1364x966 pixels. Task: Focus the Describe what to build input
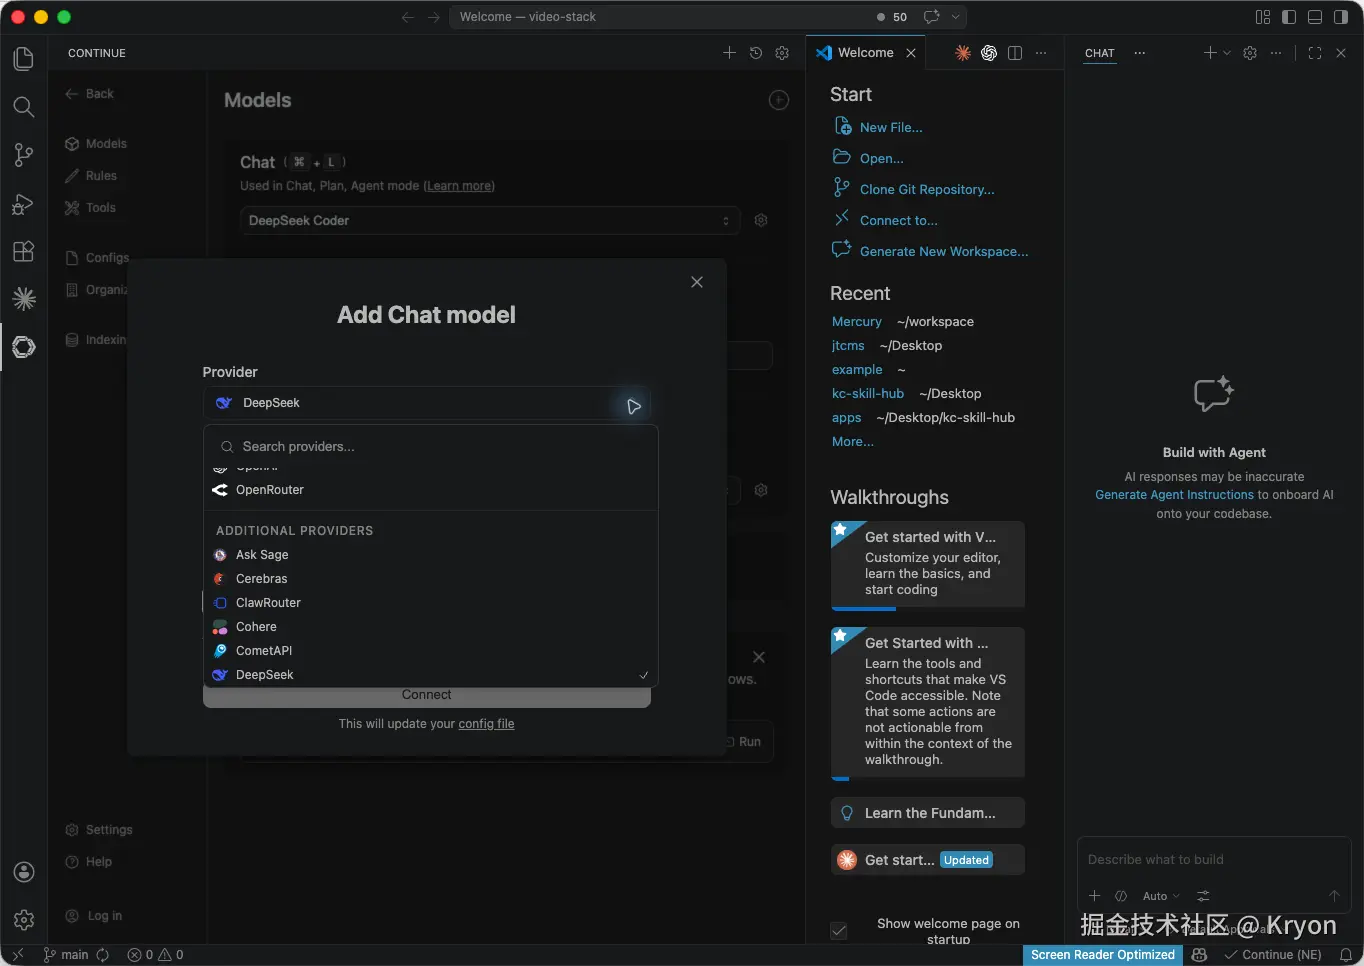coord(1213,860)
